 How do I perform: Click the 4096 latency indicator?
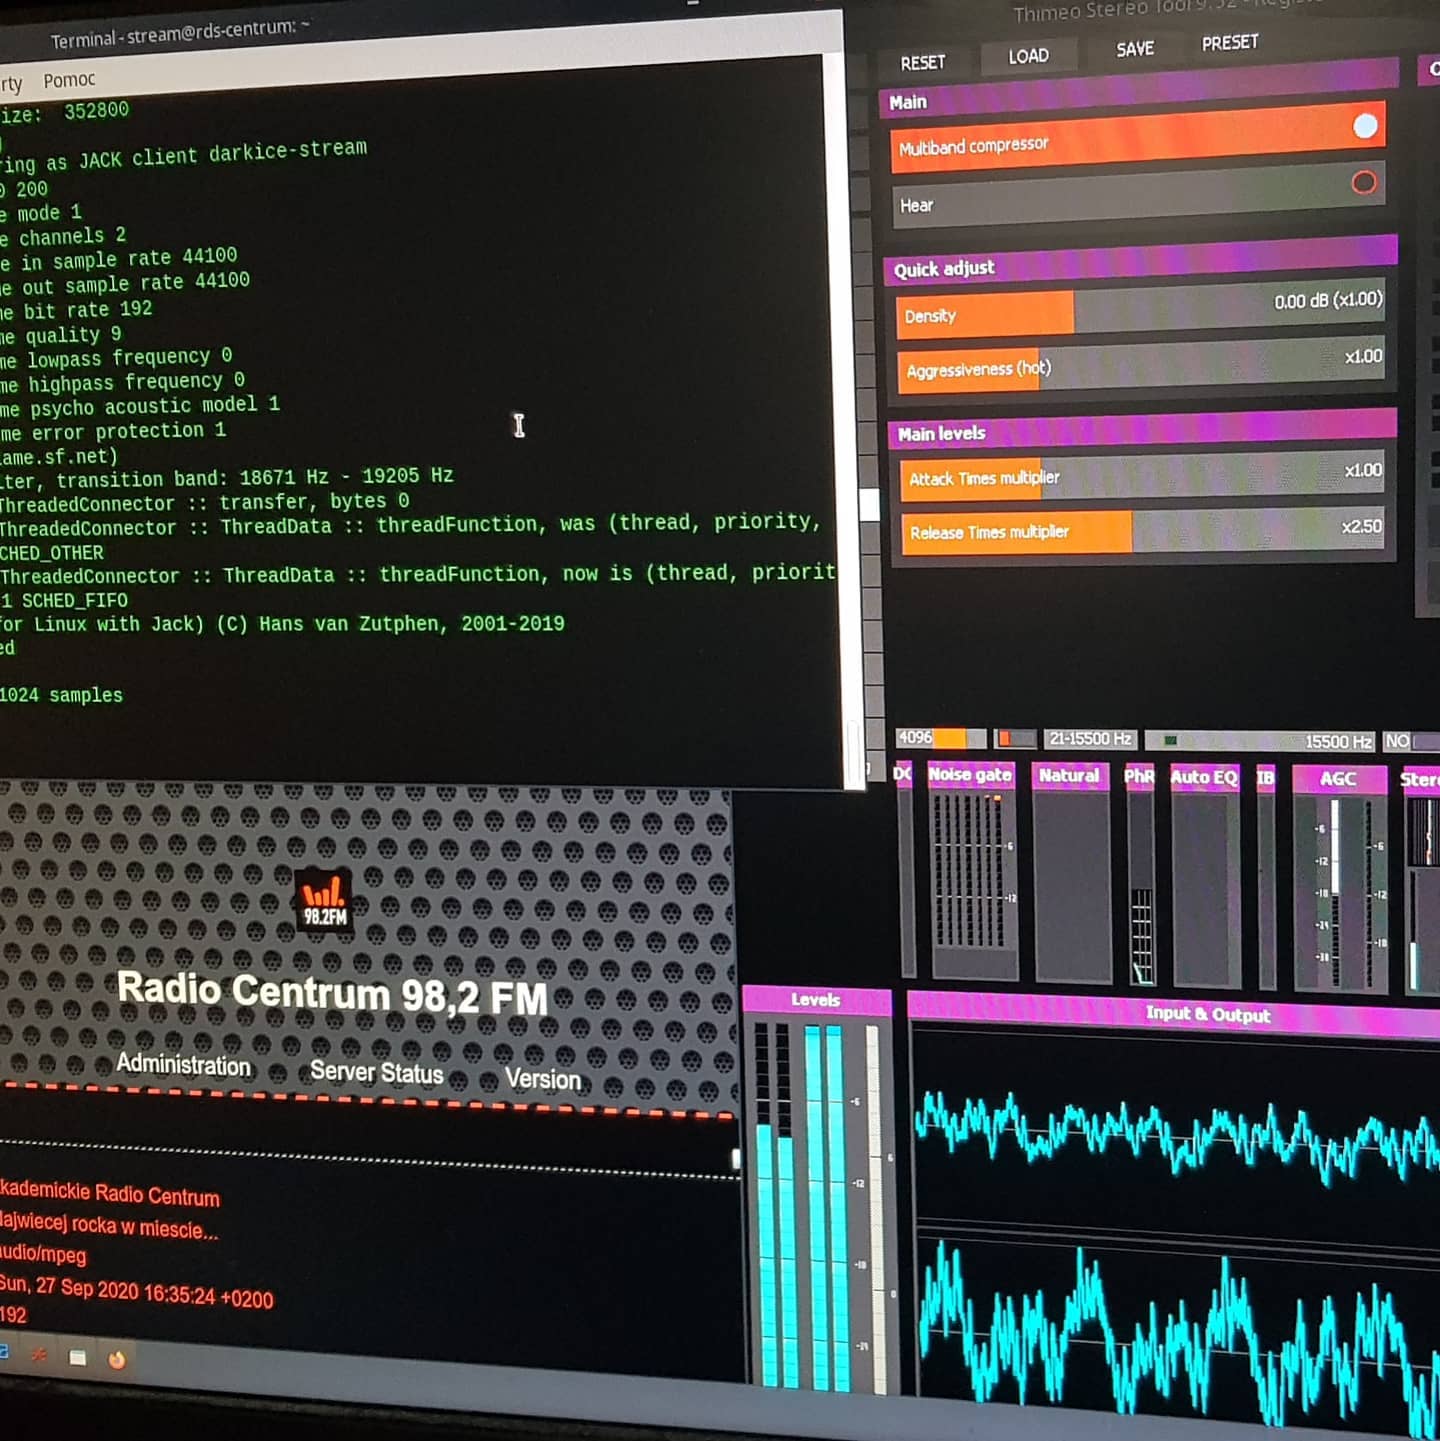pyautogui.click(x=941, y=738)
